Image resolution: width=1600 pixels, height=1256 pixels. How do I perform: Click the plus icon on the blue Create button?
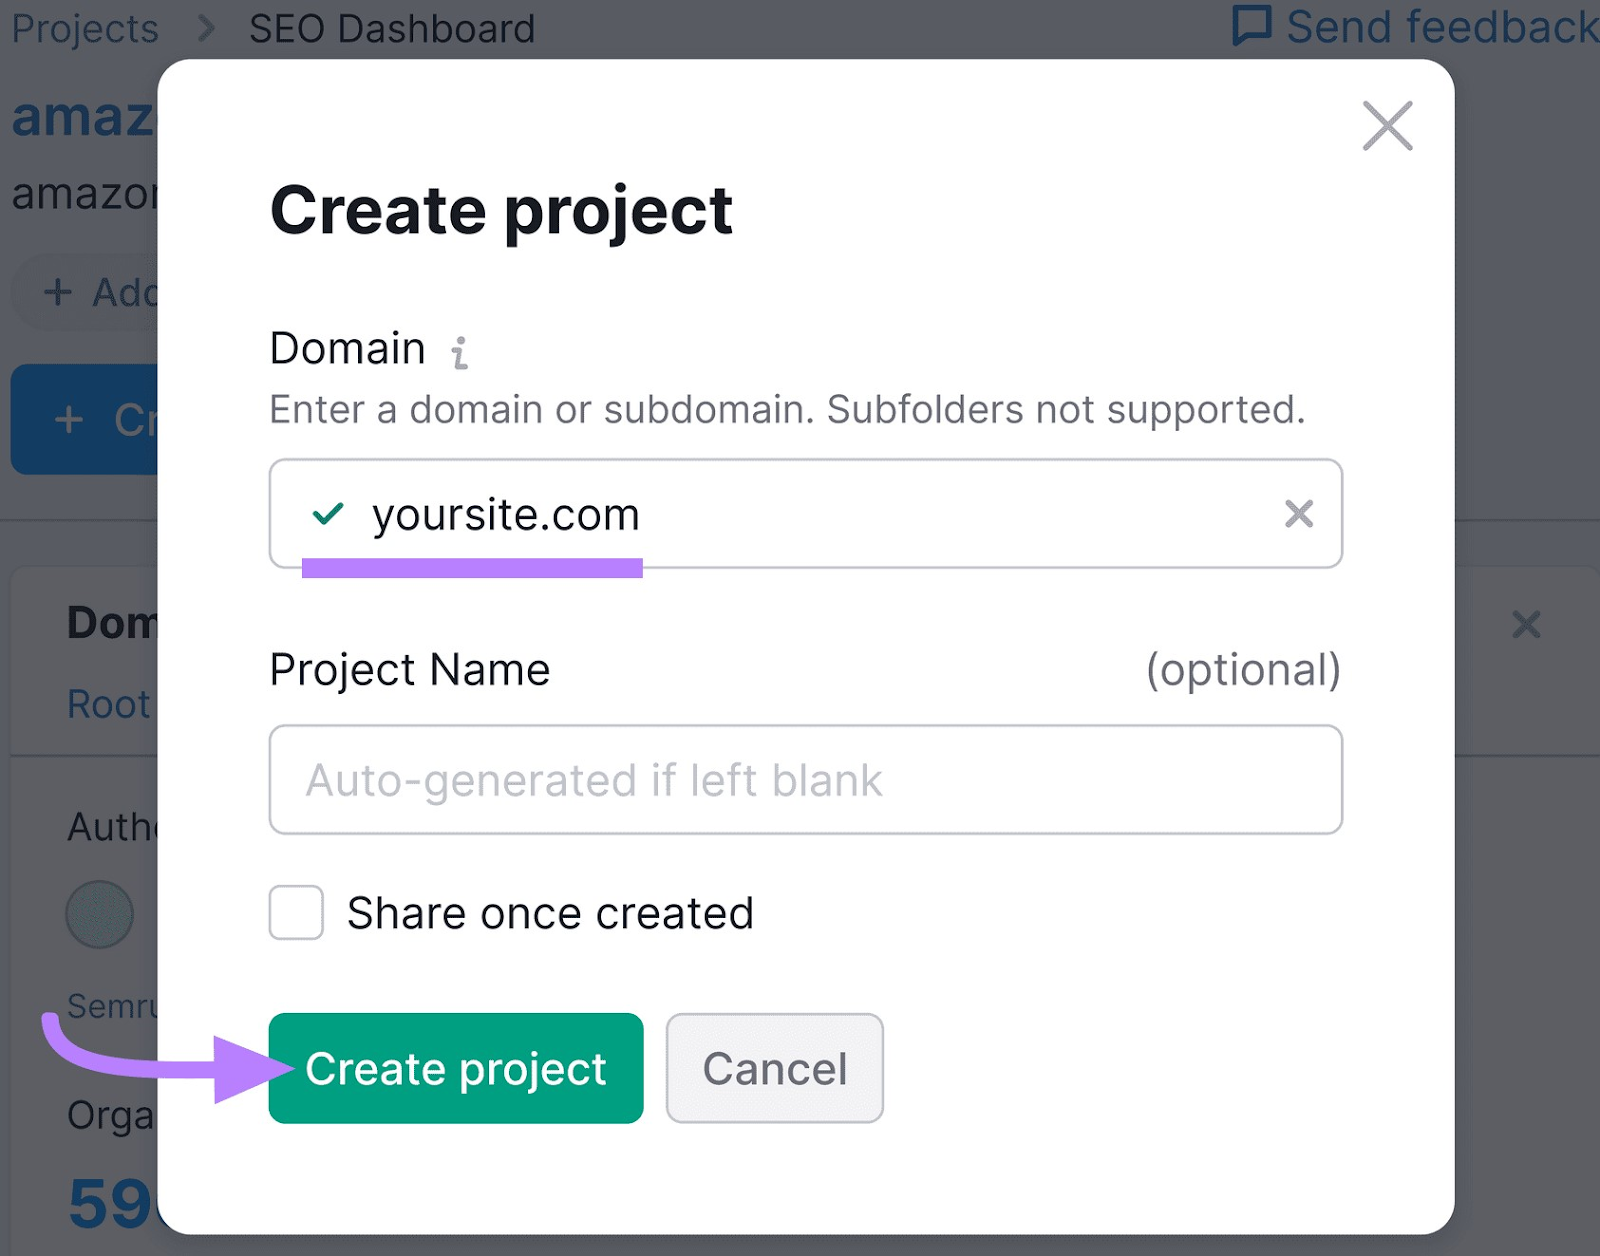coord(68,419)
